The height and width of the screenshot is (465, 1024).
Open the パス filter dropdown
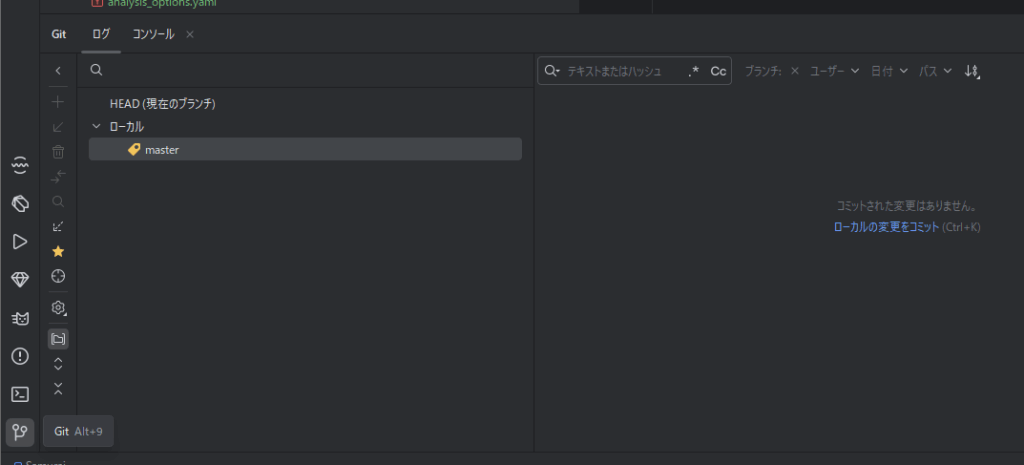tap(935, 71)
